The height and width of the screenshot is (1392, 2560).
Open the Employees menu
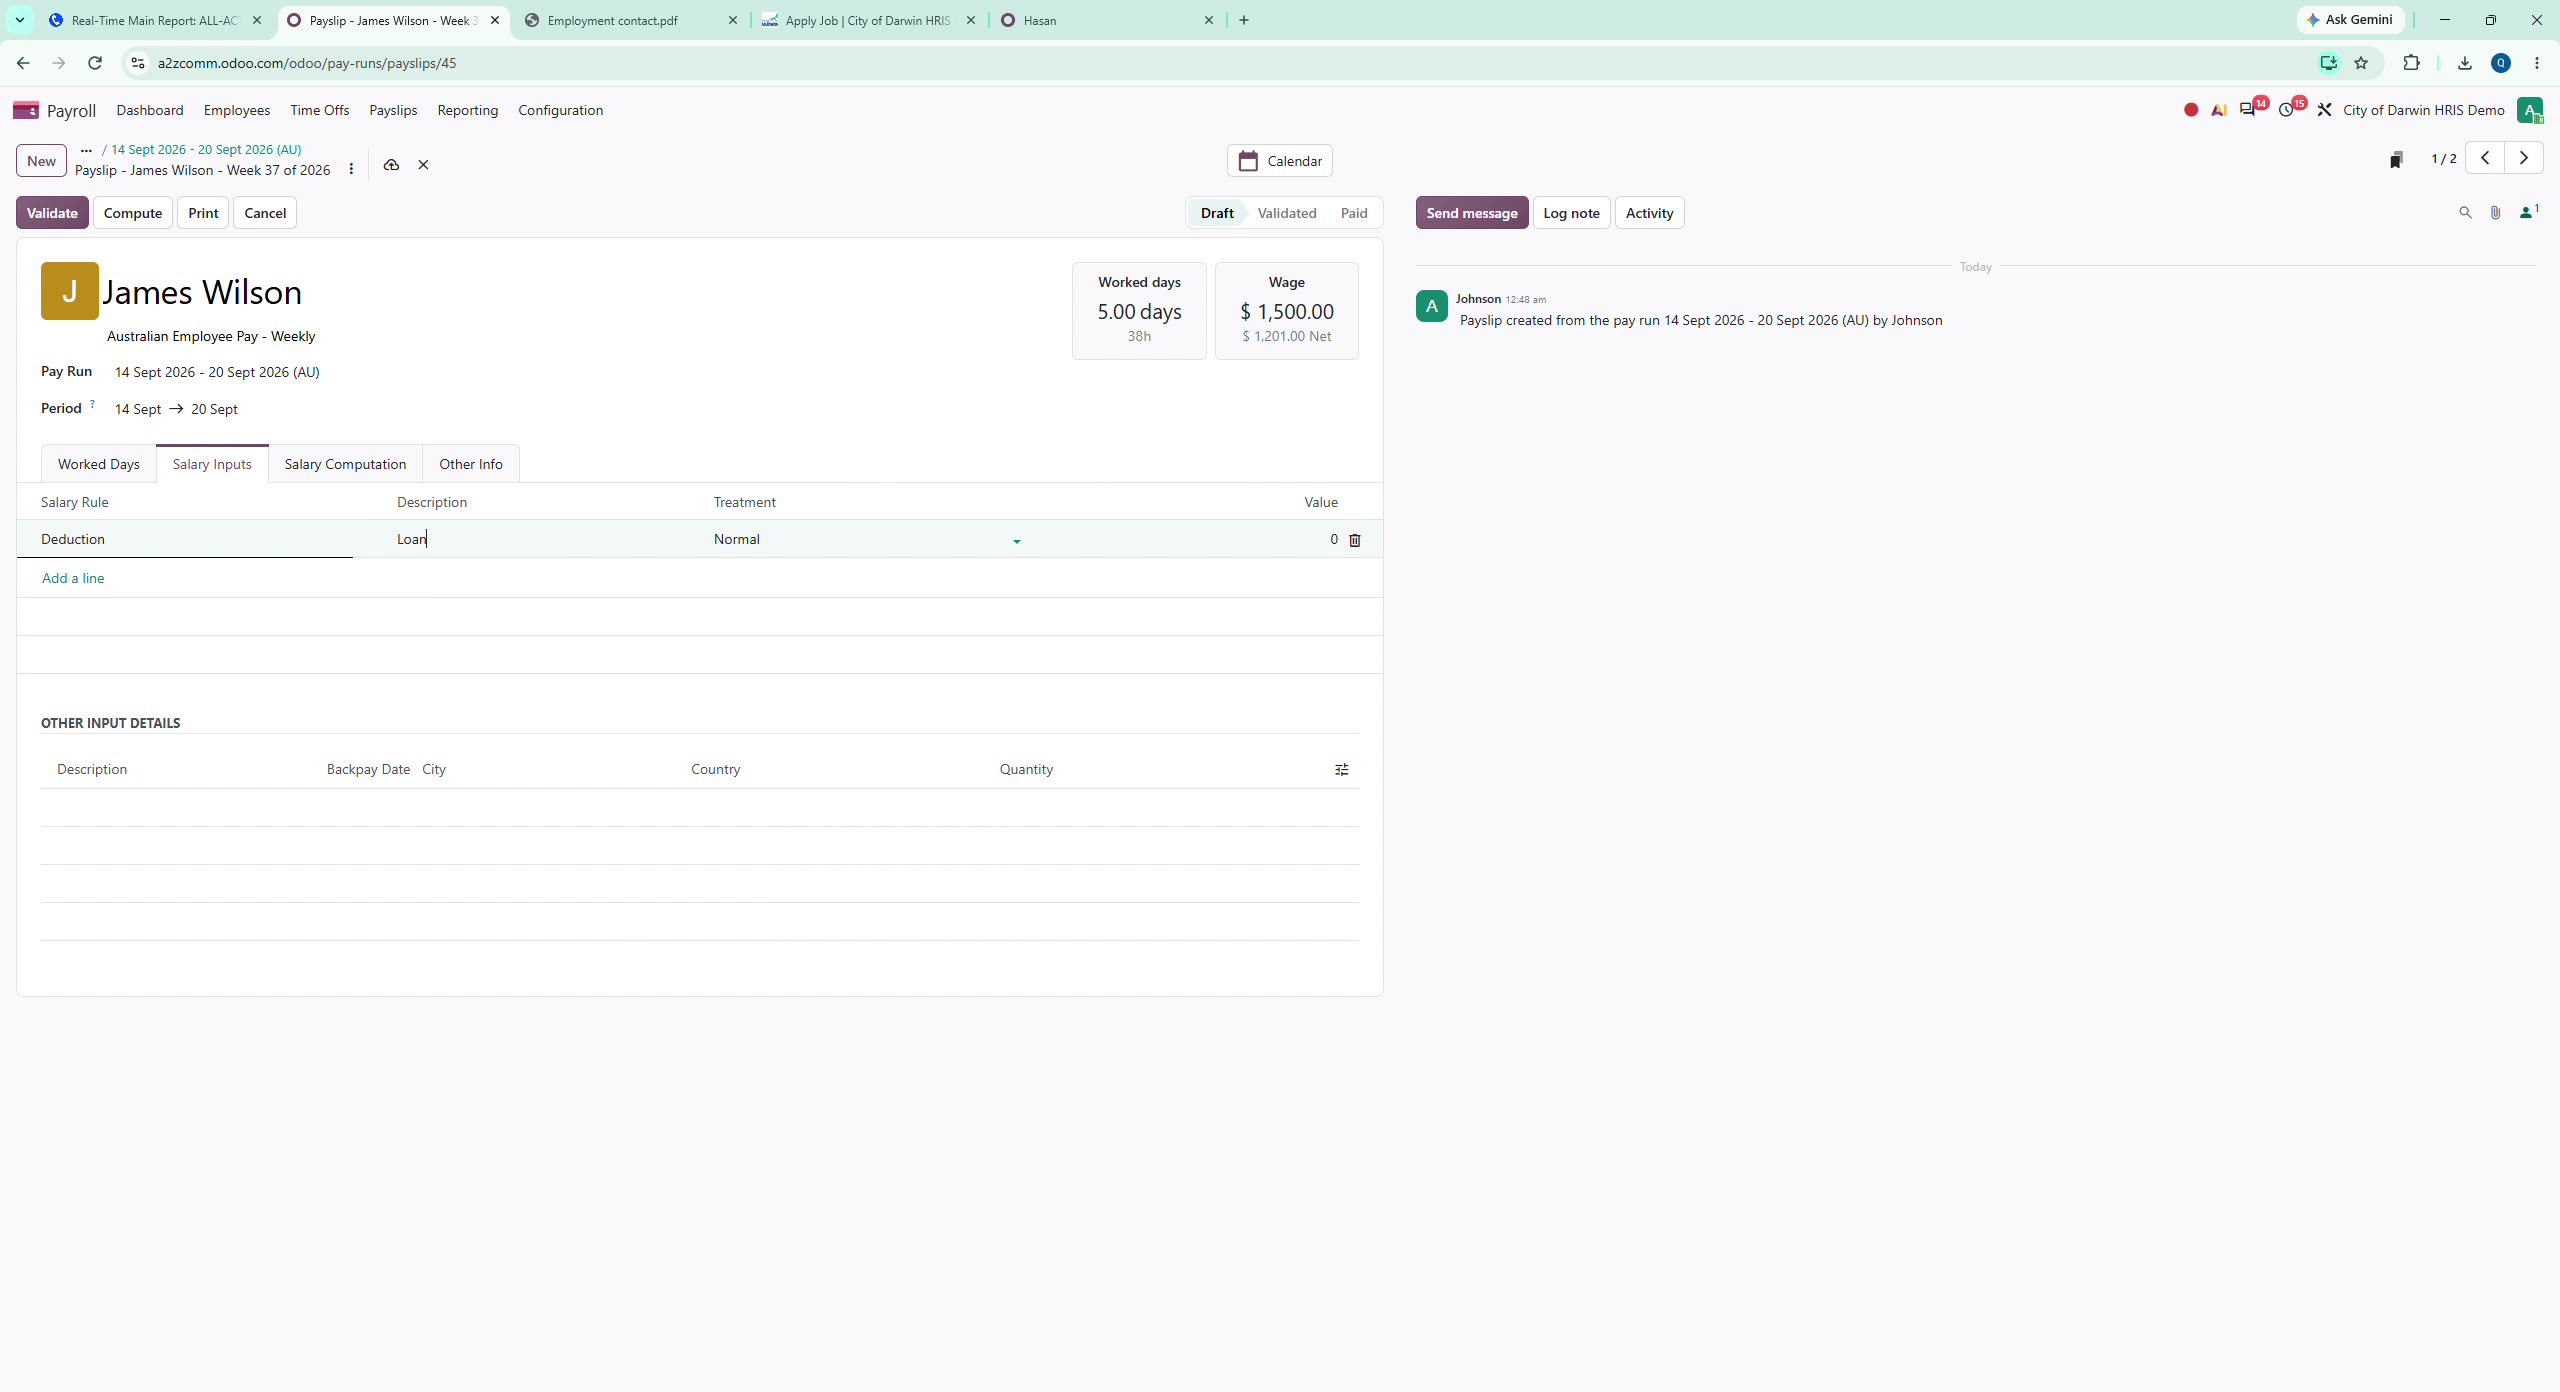click(x=237, y=110)
